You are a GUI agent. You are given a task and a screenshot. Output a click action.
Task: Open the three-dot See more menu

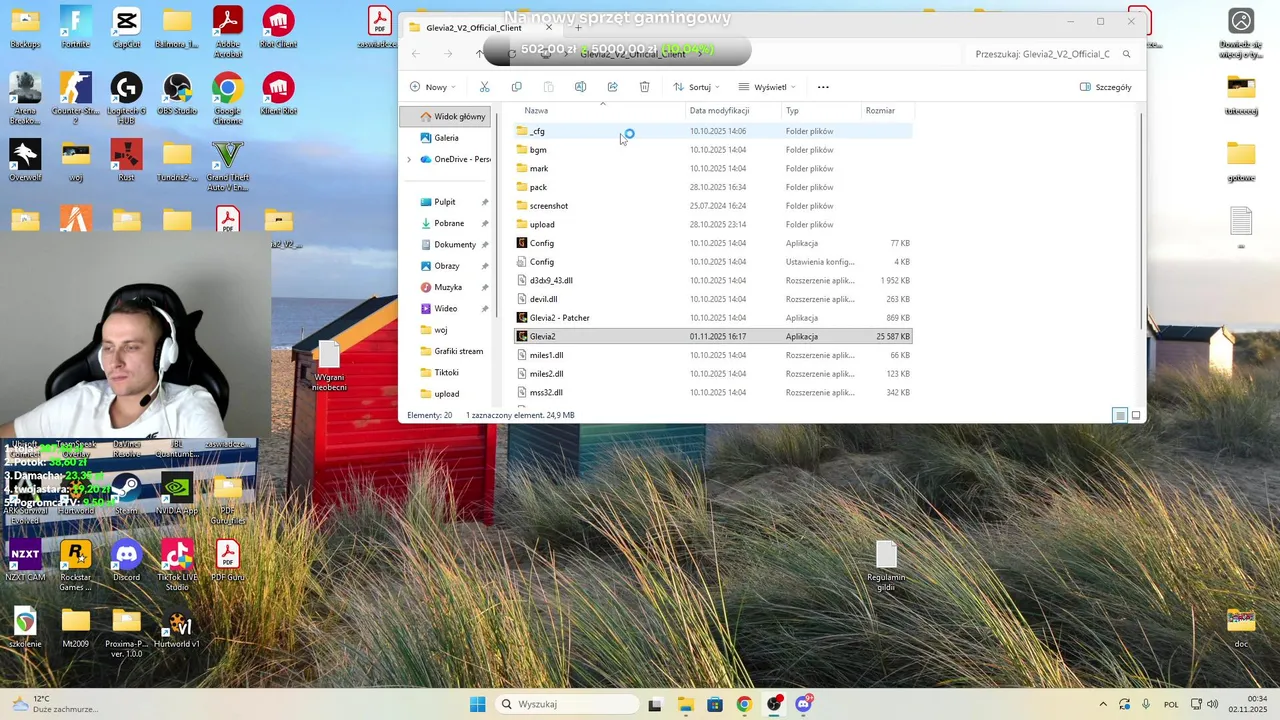pos(823,87)
